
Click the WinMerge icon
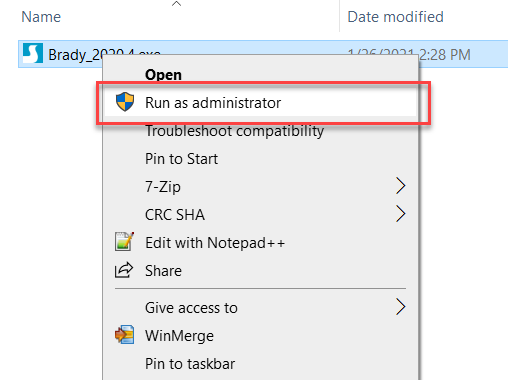125,335
